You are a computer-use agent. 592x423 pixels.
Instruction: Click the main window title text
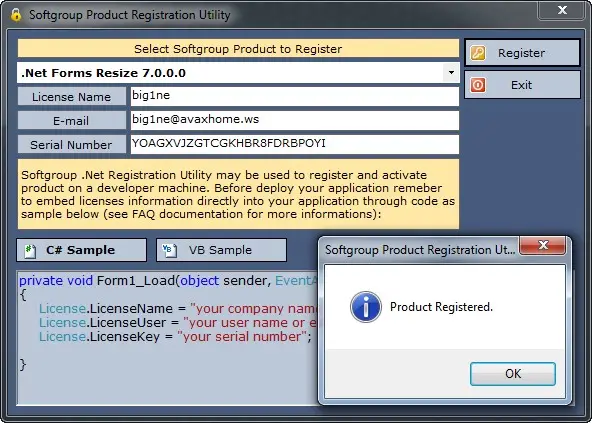(130, 15)
